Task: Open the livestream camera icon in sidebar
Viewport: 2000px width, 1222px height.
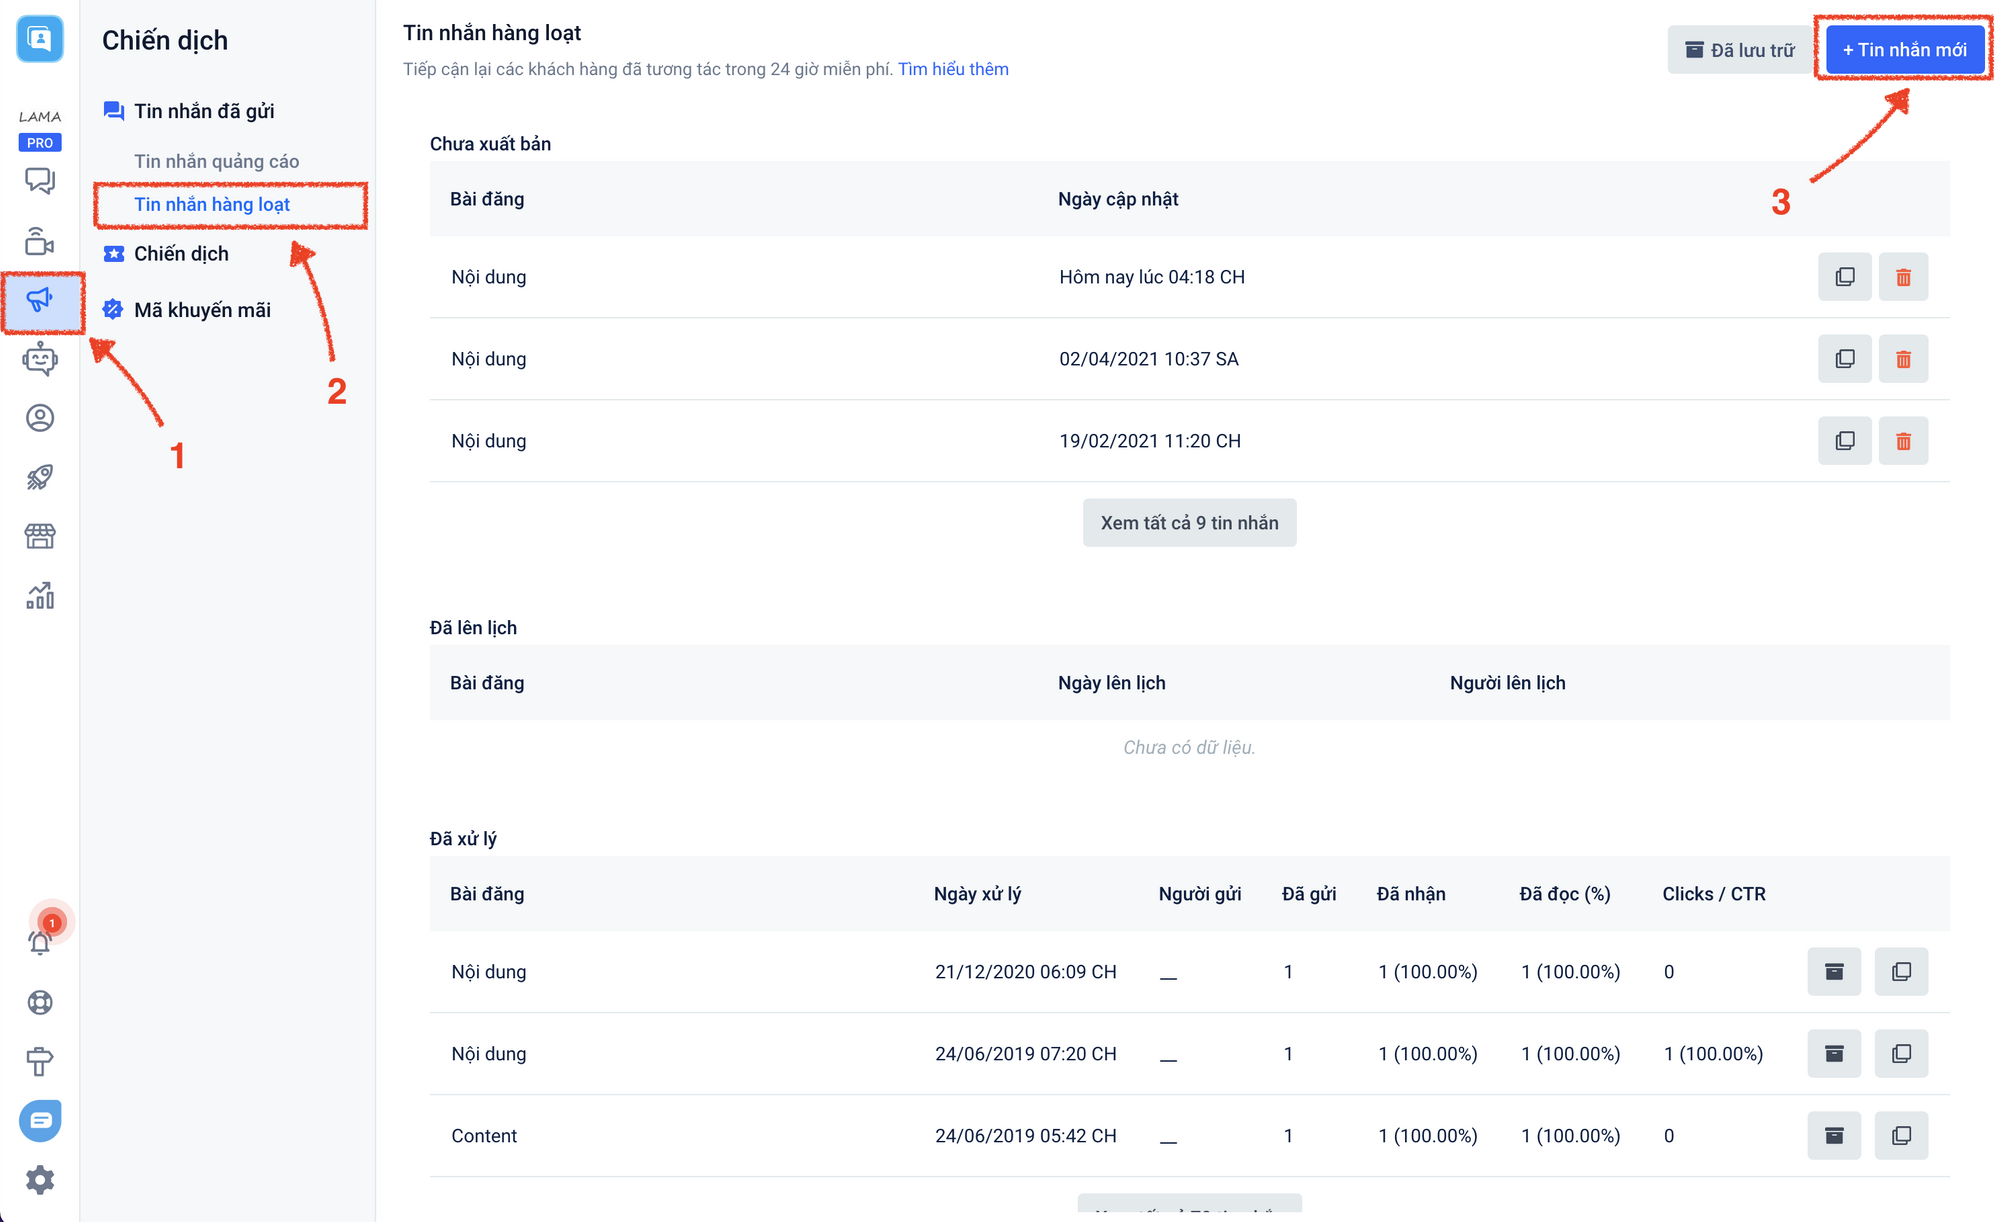Action: (x=40, y=241)
